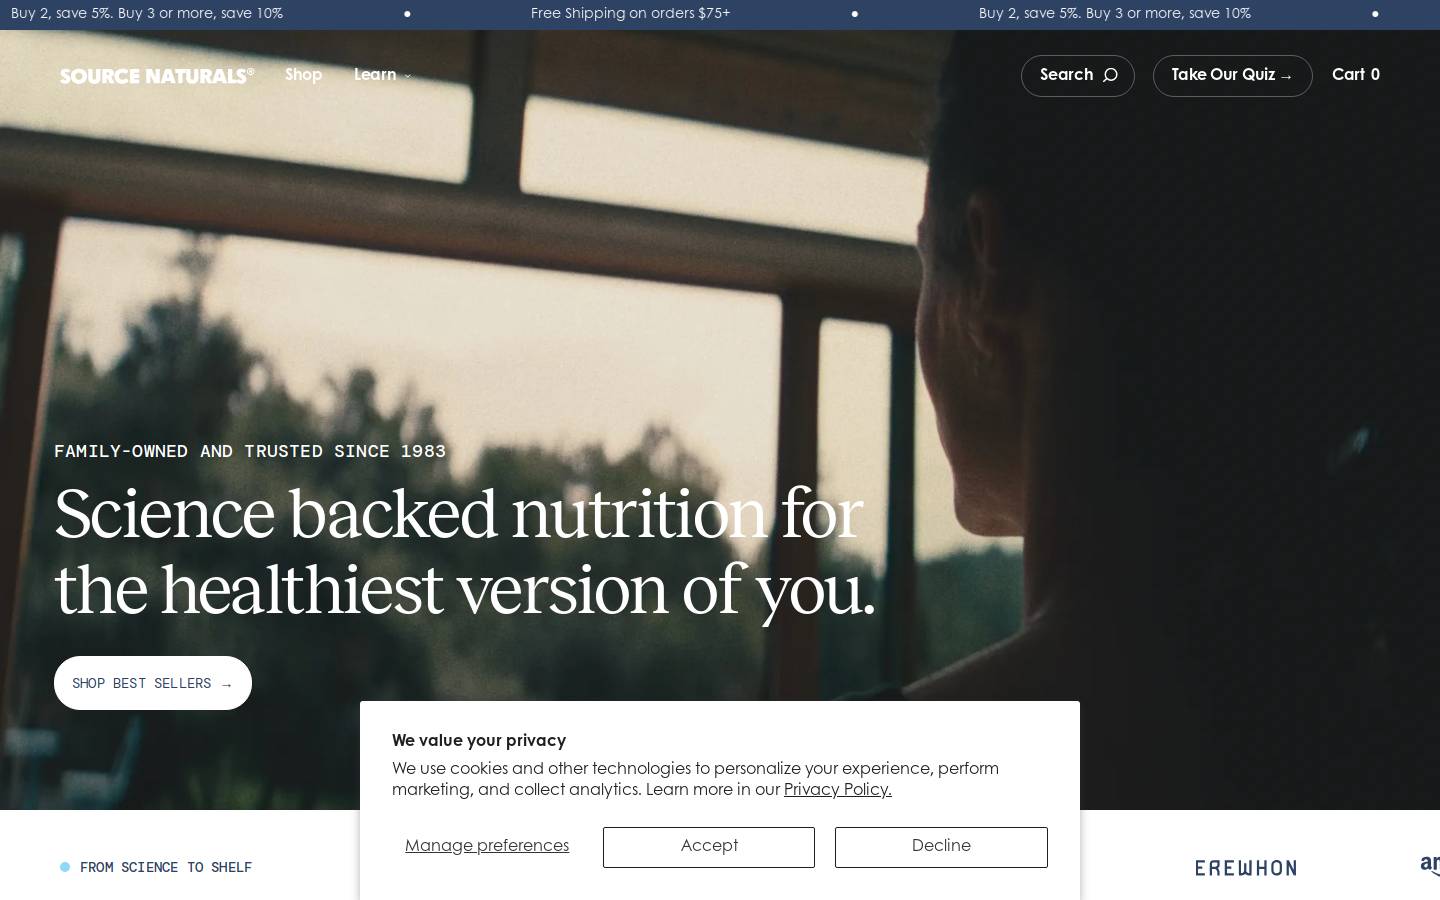Open the Privacy Policy link
1440x900 pixels.
(x=838, y=790)
